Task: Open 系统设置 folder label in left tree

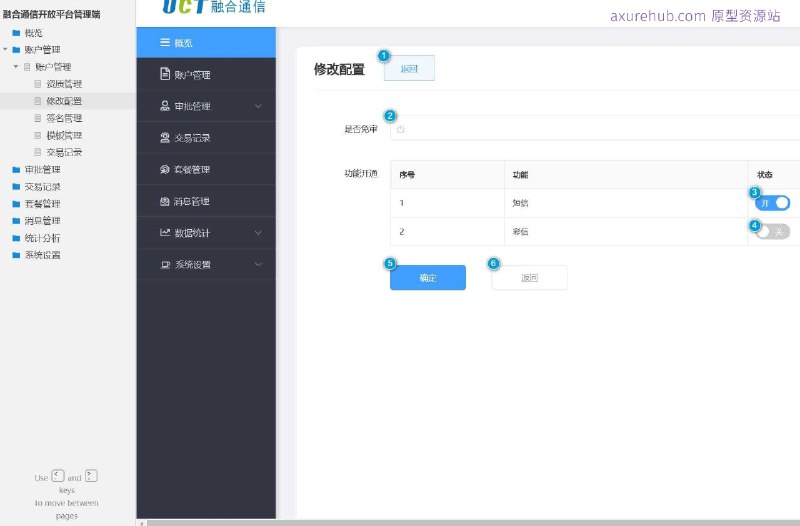Action: point(42,255)
